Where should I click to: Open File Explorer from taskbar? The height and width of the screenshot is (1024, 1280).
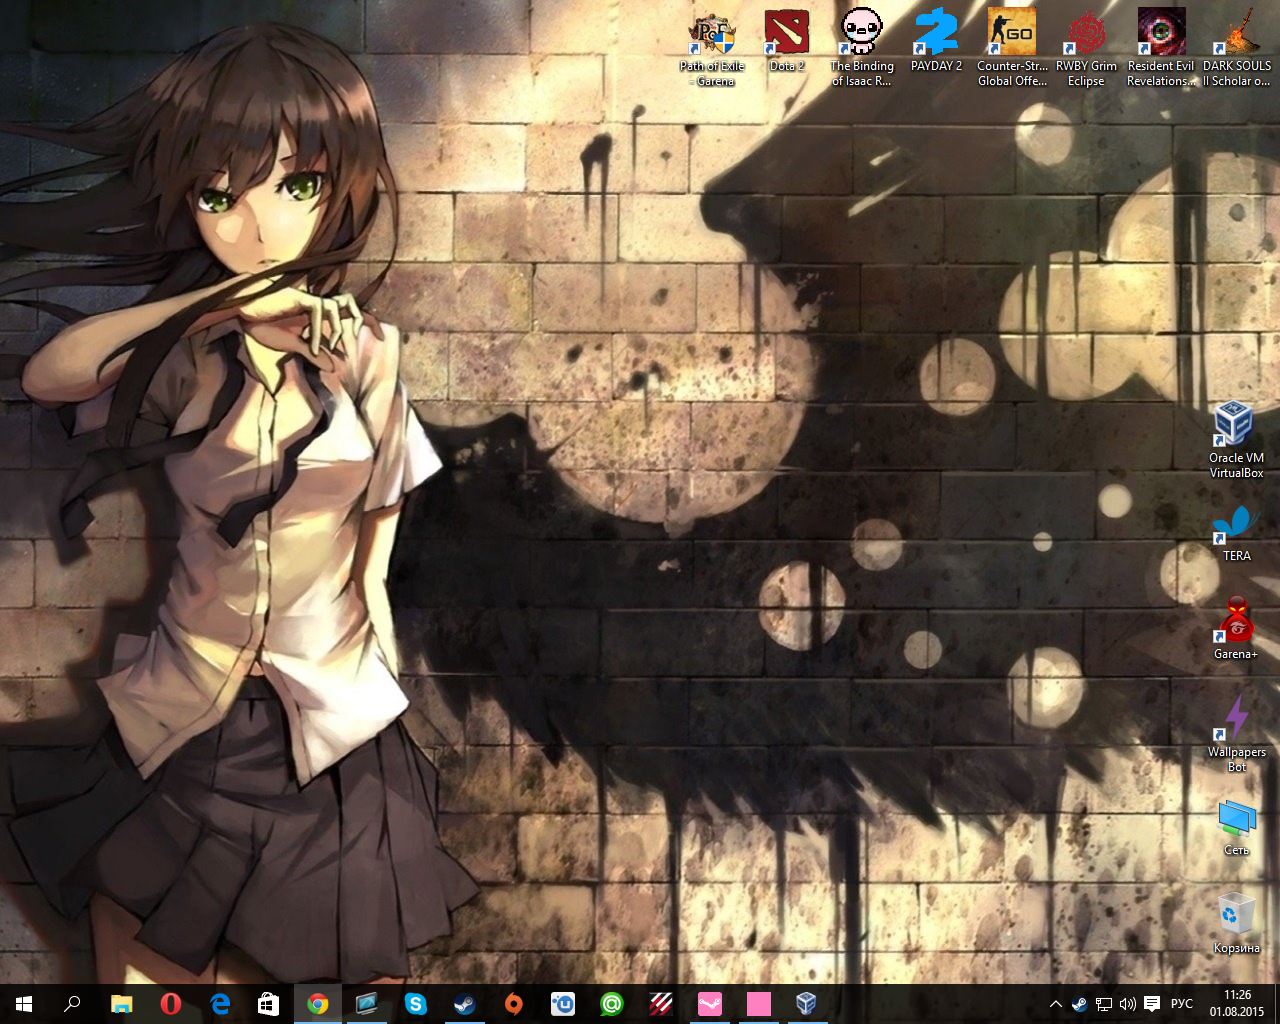click(x=121, y=1004)
